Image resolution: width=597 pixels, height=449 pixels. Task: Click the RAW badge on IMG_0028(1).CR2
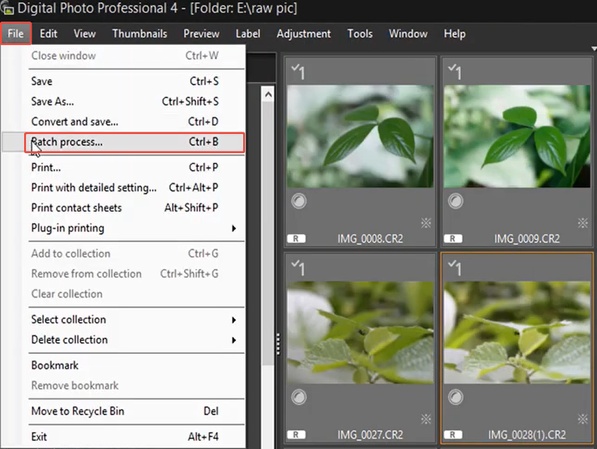[453, 435]
